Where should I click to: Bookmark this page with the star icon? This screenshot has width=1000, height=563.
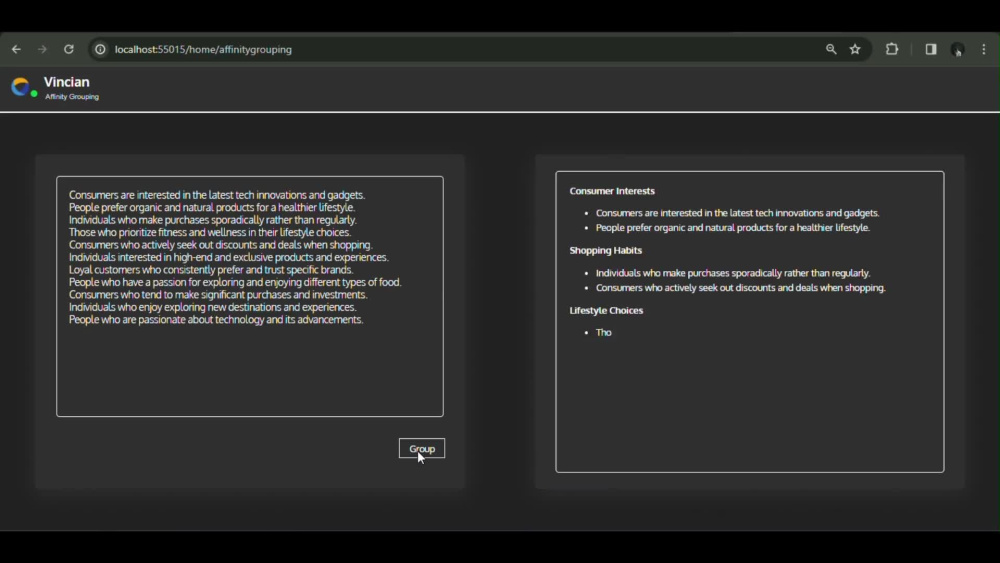tap(855, 49)
